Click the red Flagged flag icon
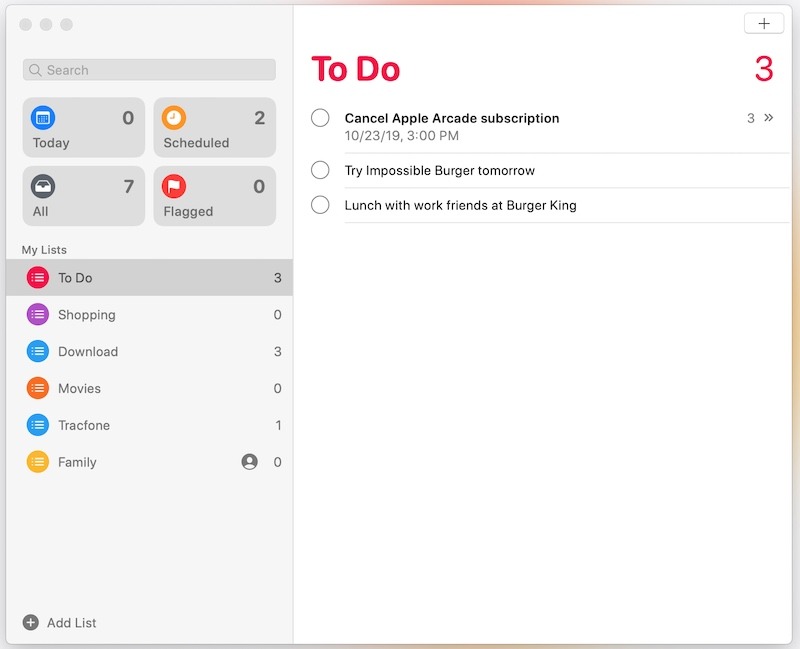Viewport: 800px width, 649px height. pos(173,186)
